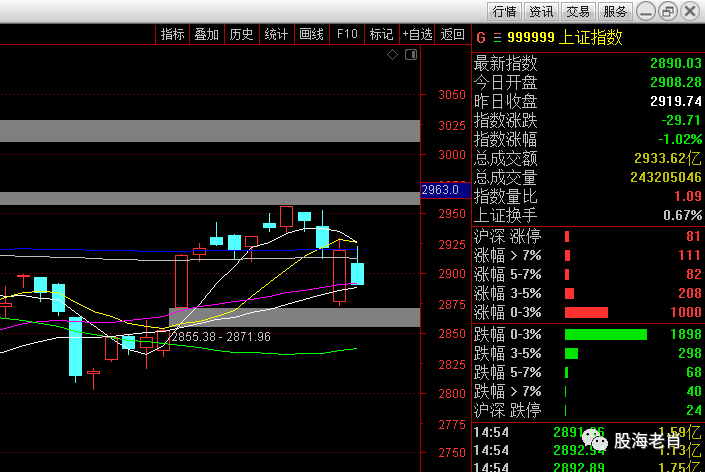Open the 历史 history menu
The width and height of the screenshot is (705, 472).
(241, 34)
